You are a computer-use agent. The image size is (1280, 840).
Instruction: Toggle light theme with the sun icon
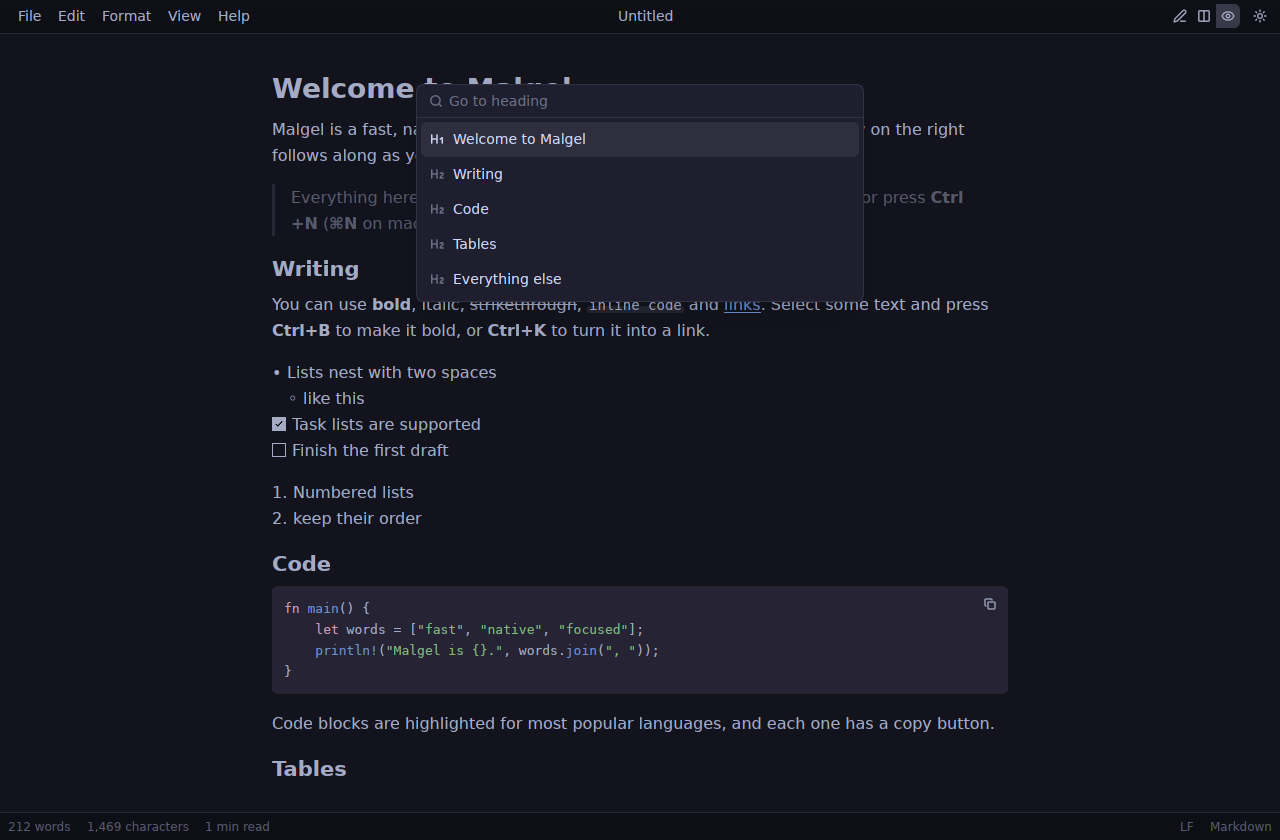tap(1260, 16)
